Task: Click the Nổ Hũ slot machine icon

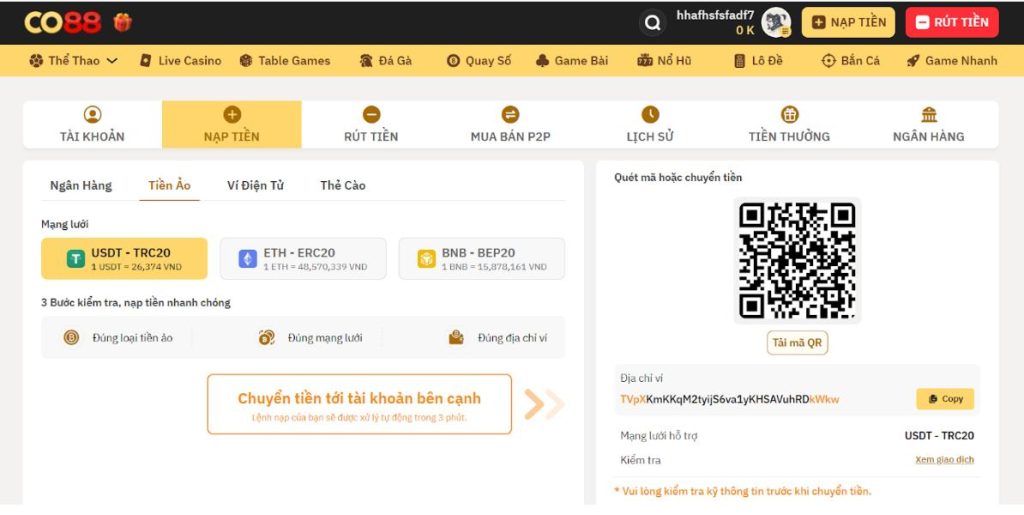Action: (645, 61)
